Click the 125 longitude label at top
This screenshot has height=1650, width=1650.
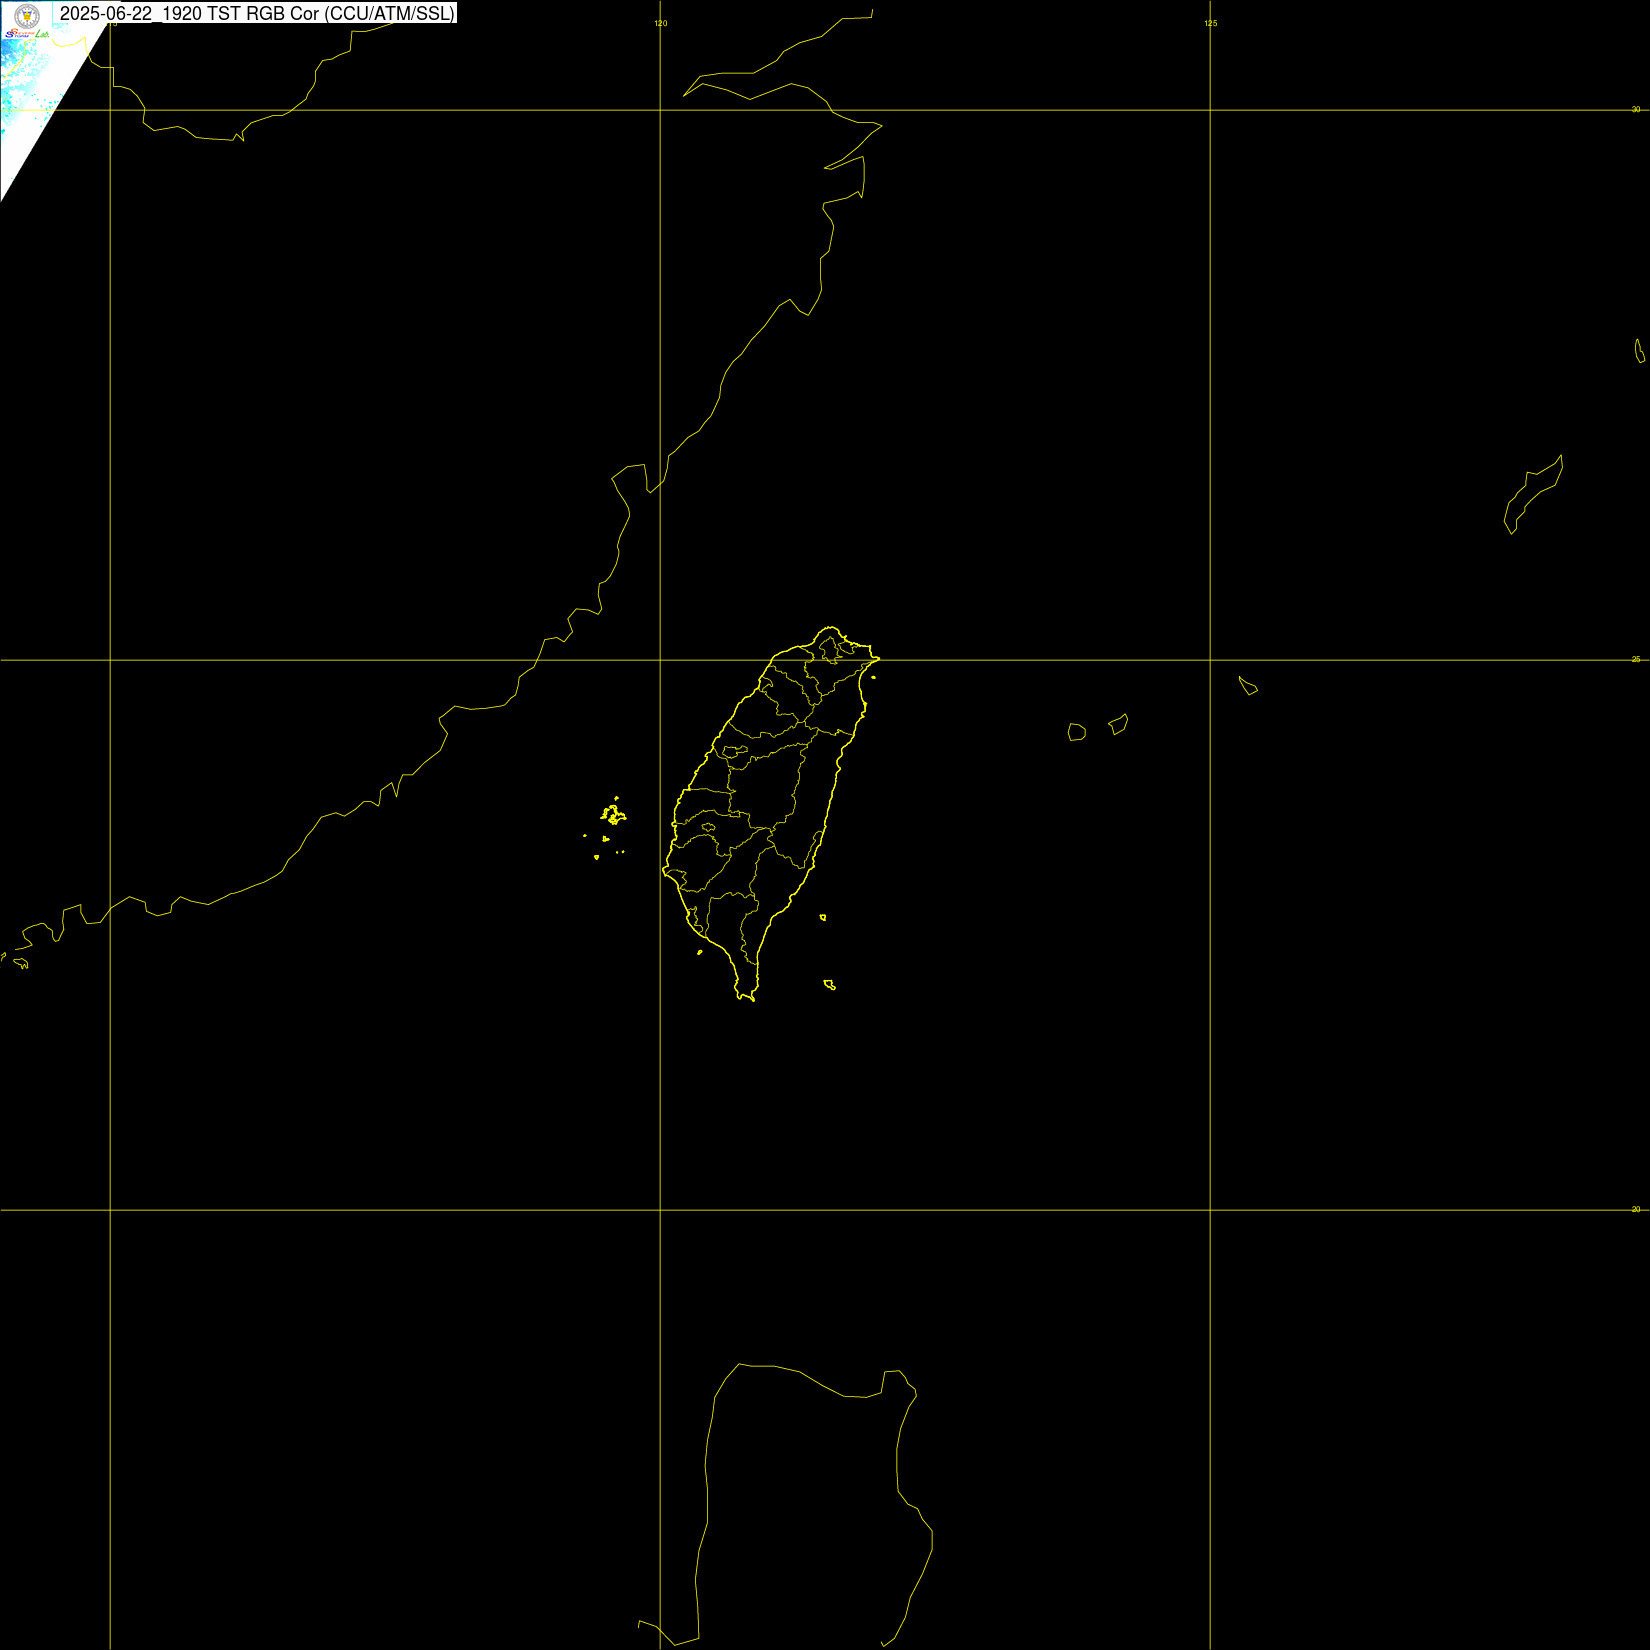[x=1211, y=23]
